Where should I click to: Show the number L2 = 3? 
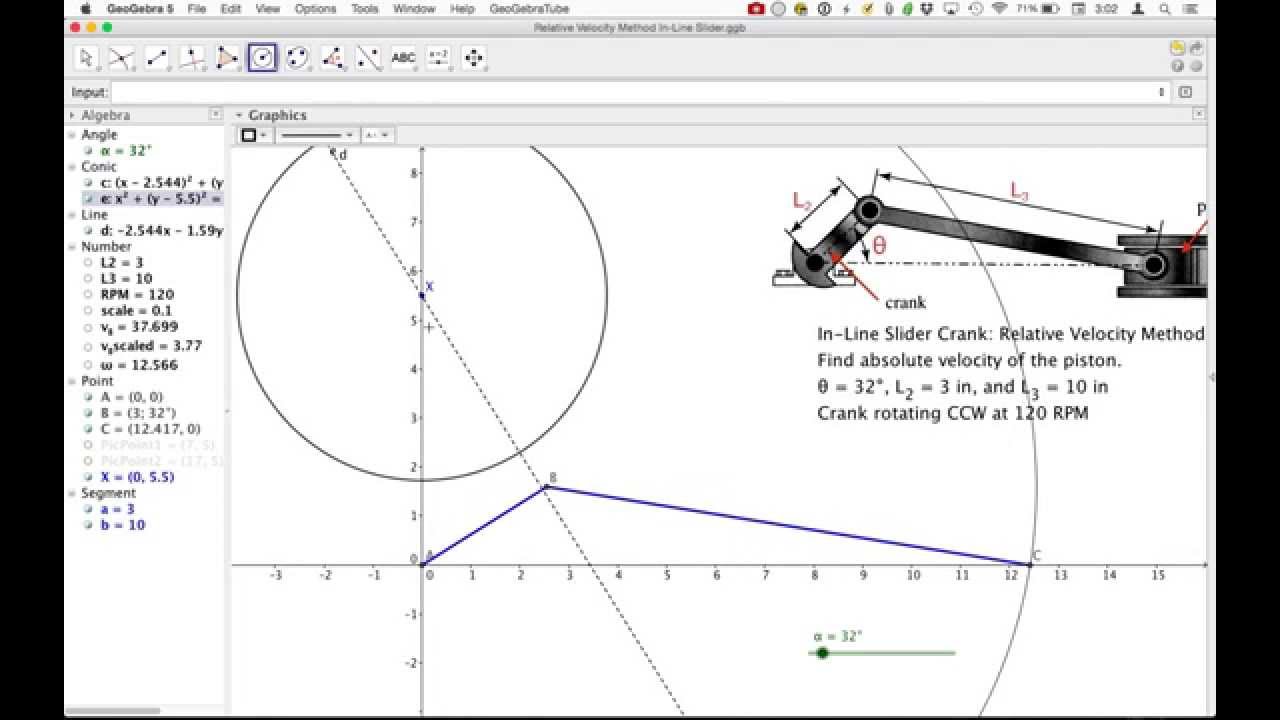[88, 263]
